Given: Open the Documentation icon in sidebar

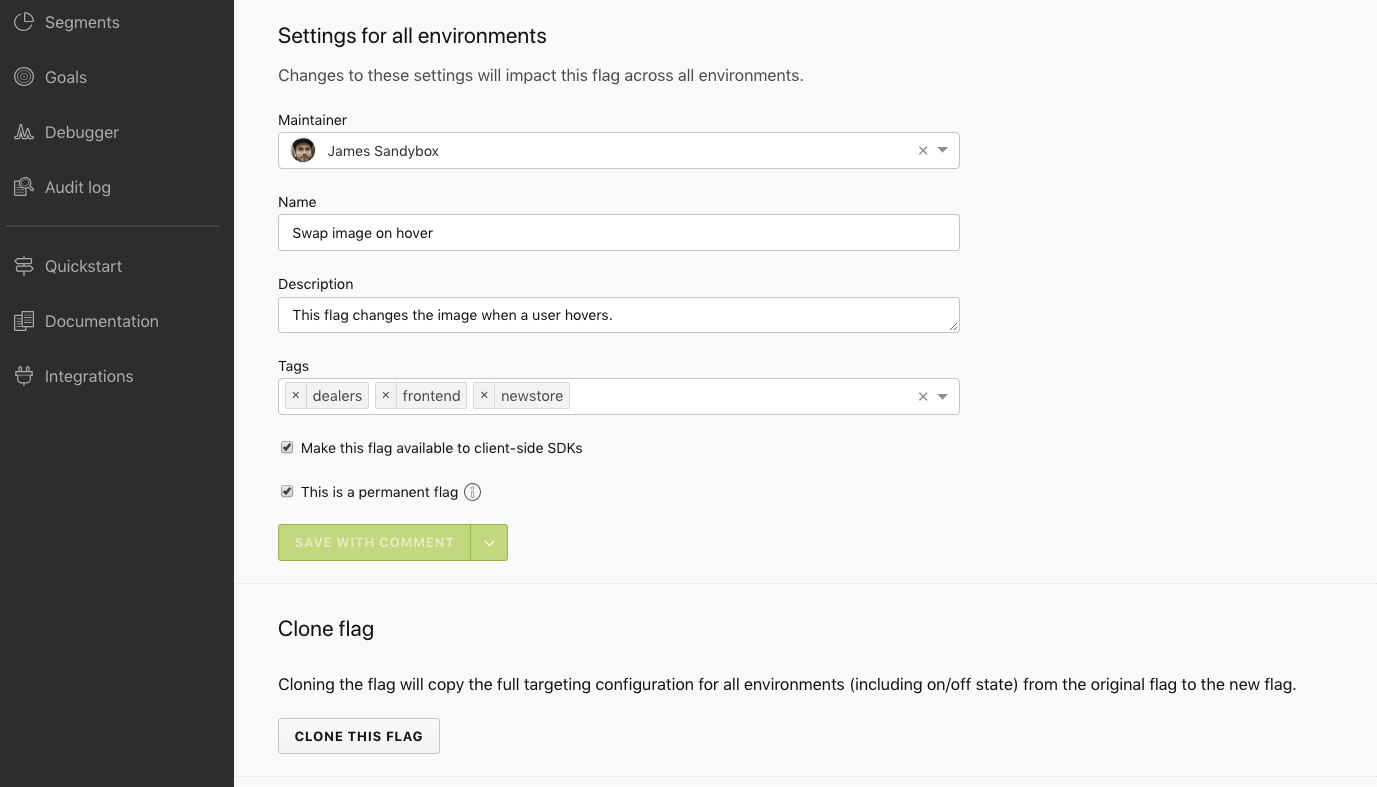Looking at the screenshot, I should click(24, 321).
